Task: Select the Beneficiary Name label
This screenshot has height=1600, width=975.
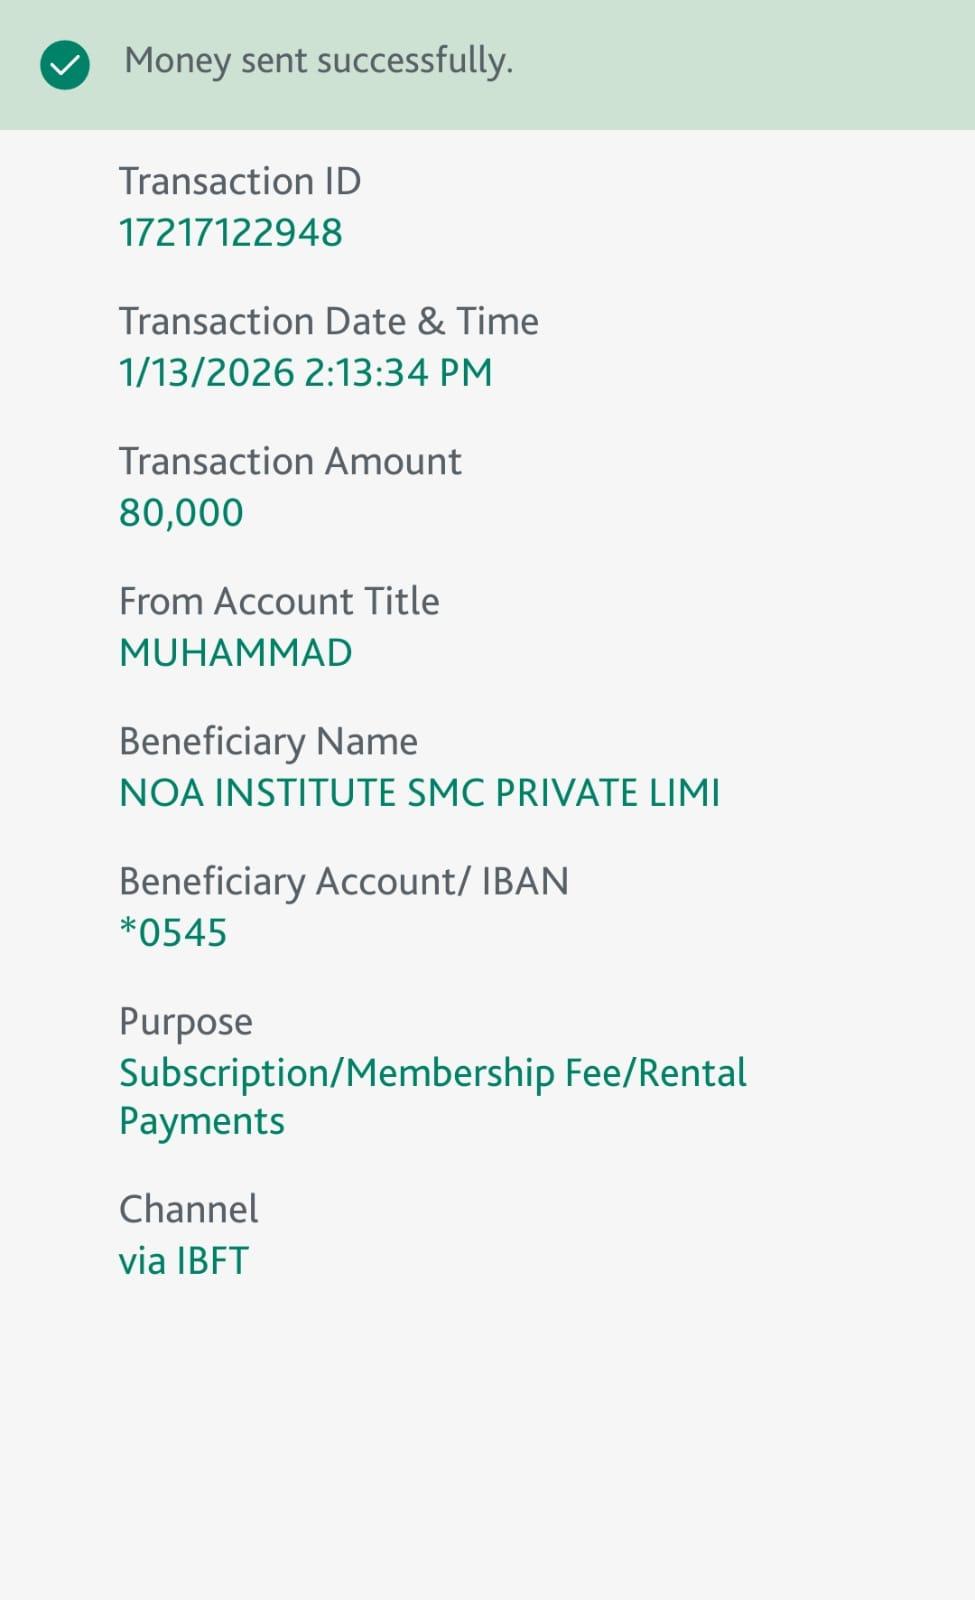Action: click(x=268, y=741)
